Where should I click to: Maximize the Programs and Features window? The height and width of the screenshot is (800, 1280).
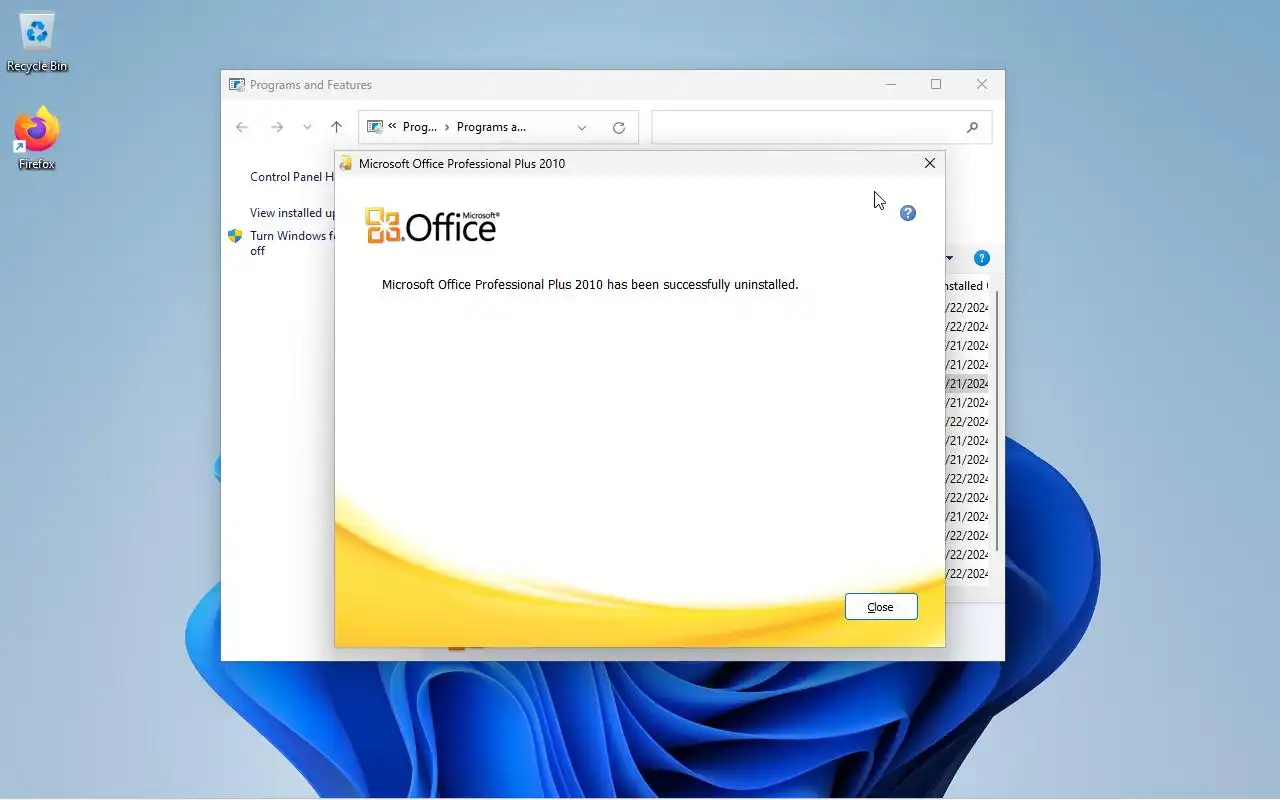[x=936, y=85]
